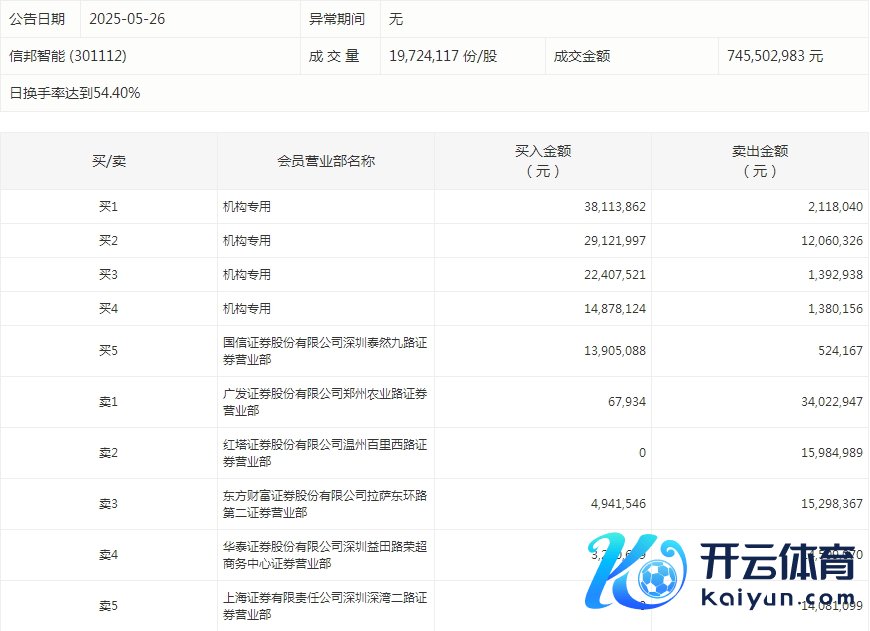Select the 买1 row label

pos(108,207)
